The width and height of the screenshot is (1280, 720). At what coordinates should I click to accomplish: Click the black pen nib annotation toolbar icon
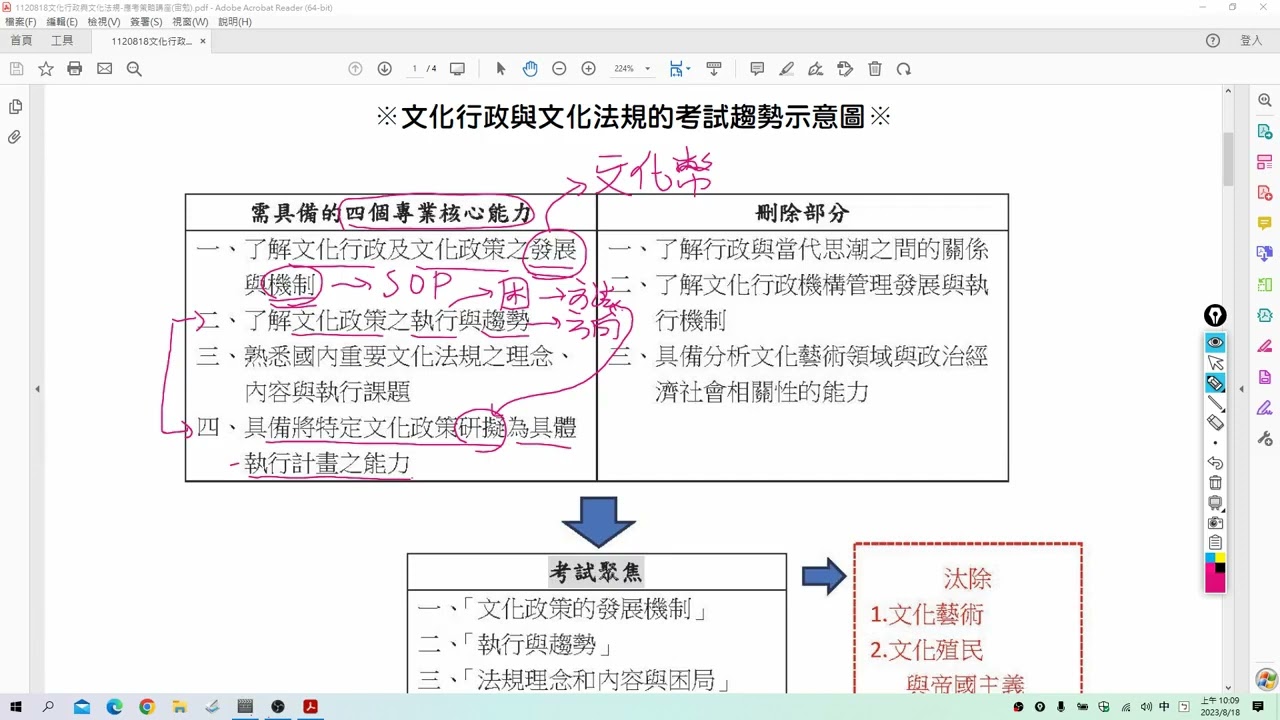pos(1215,316)
